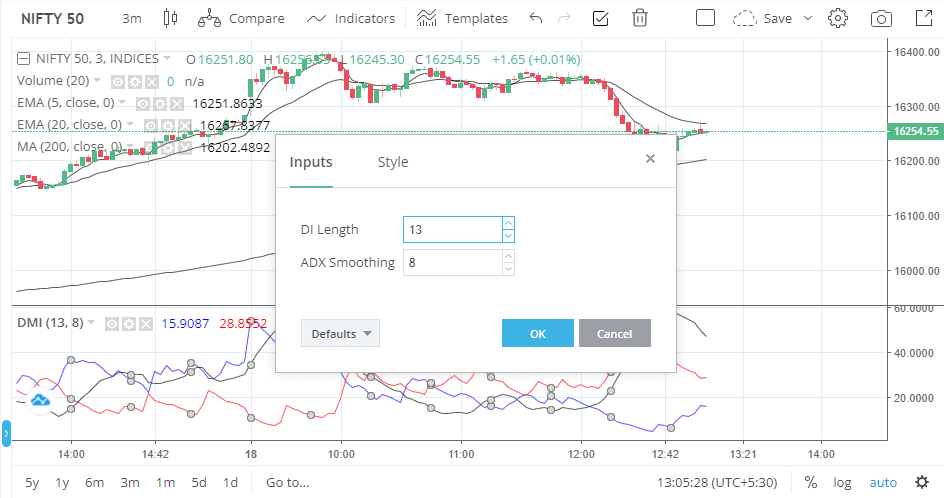944x498 pixels.
Task: Remove the EMA 5 indicator
Action: pyautogui.click(x=176, y=104)
